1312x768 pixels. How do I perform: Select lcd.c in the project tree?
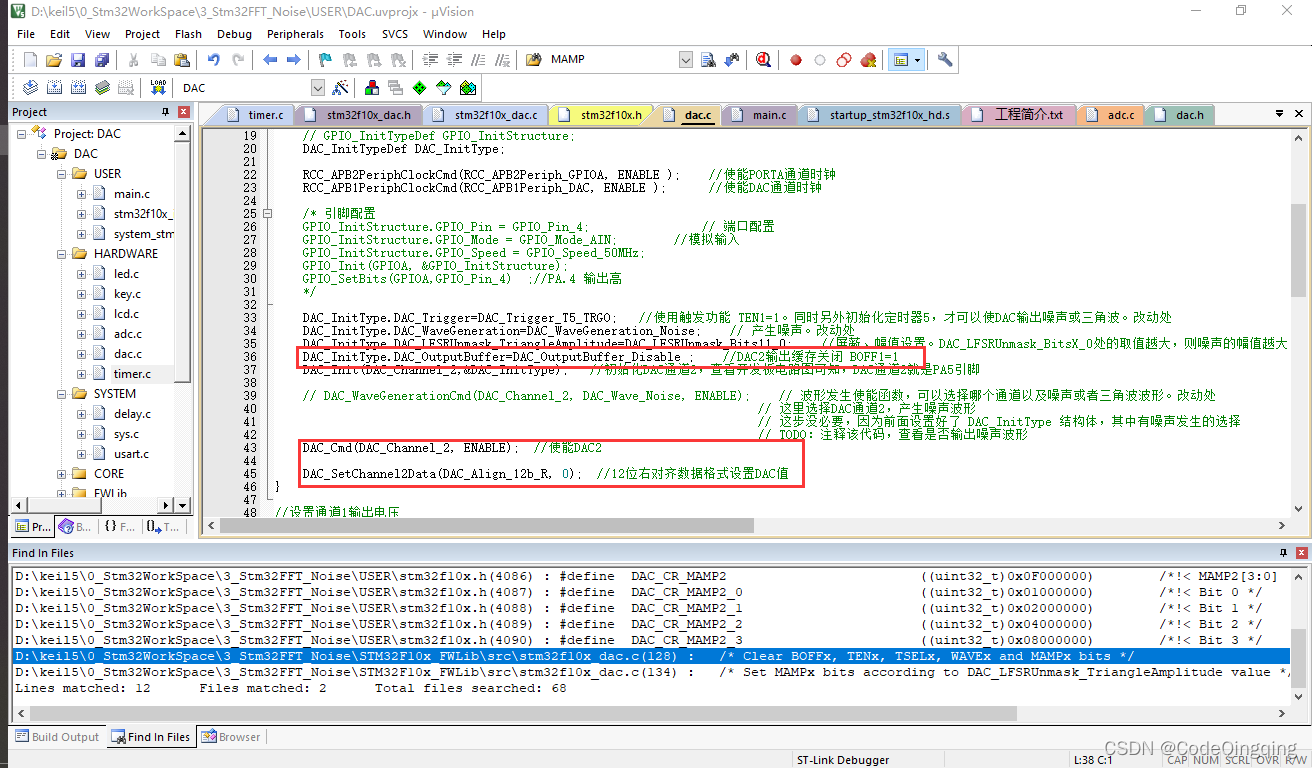[126, 314]
